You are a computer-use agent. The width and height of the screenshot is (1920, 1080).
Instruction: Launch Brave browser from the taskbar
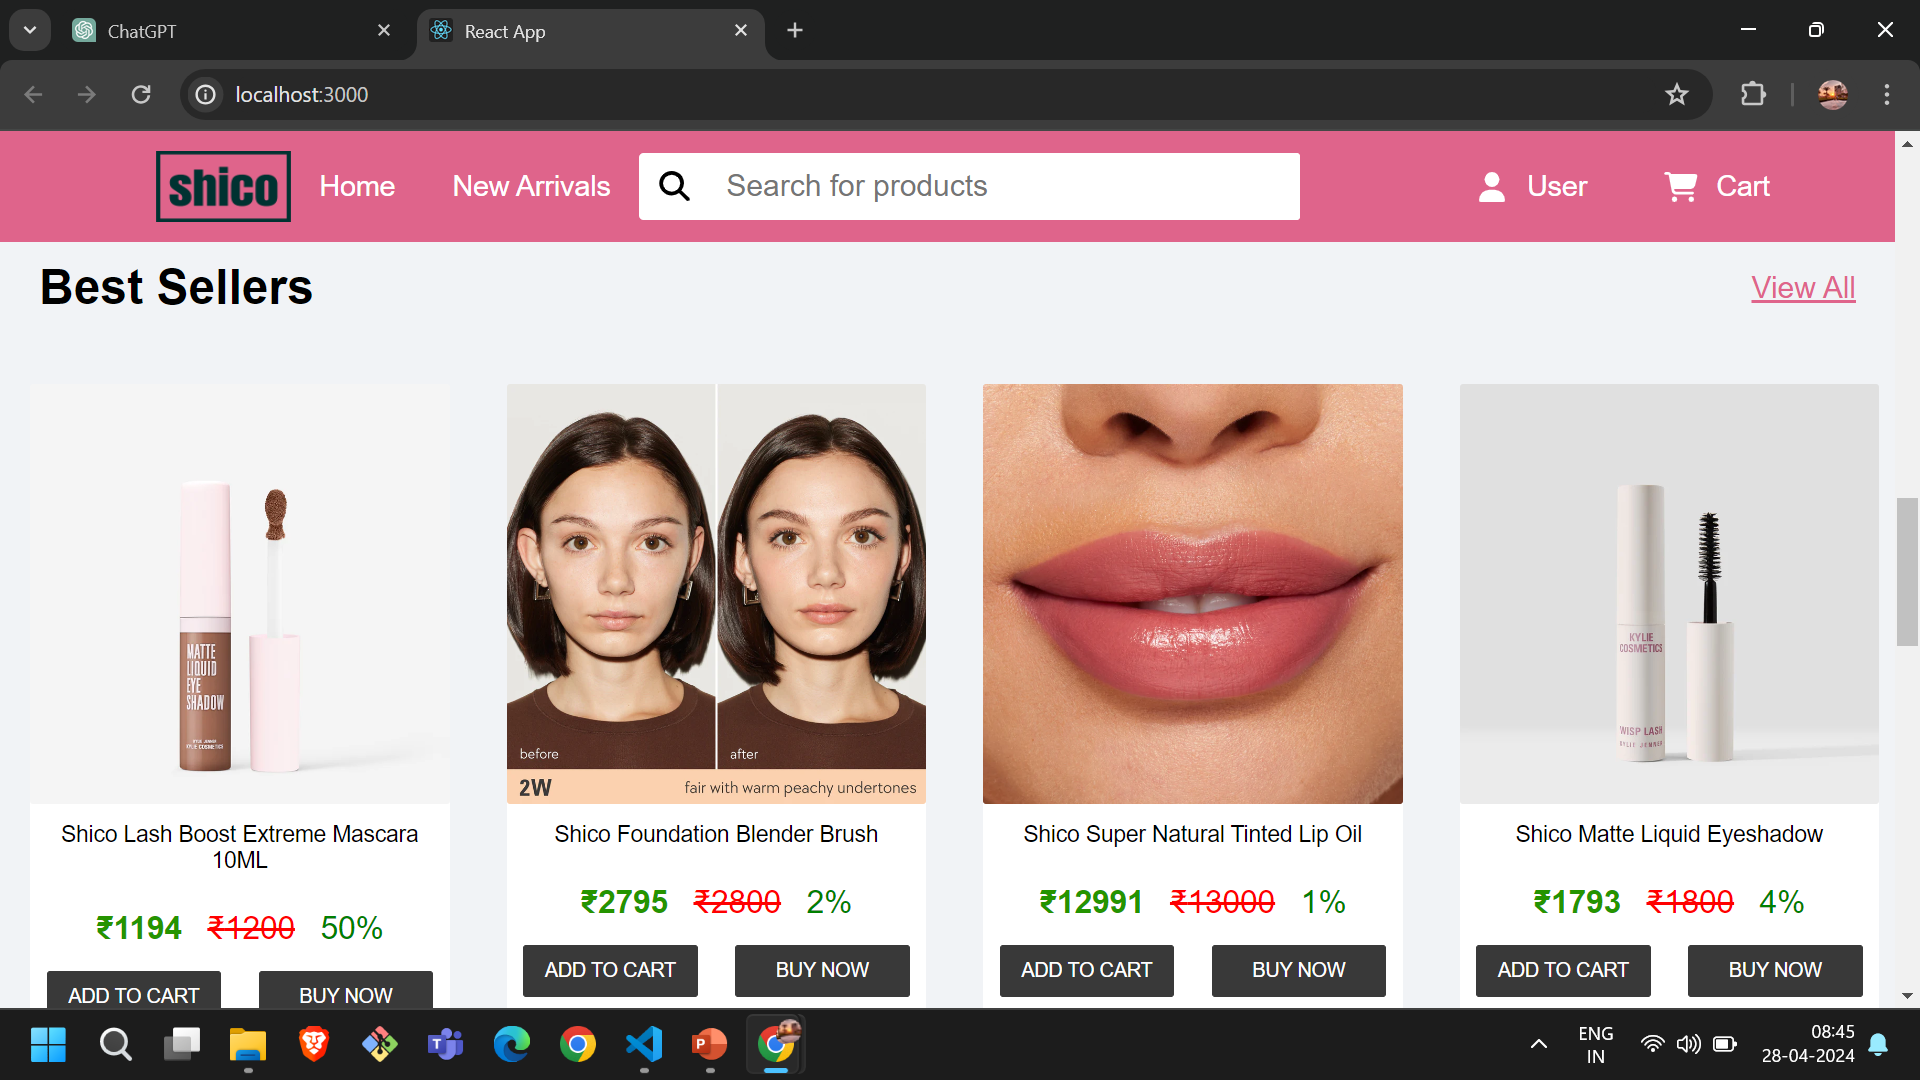314,1044
